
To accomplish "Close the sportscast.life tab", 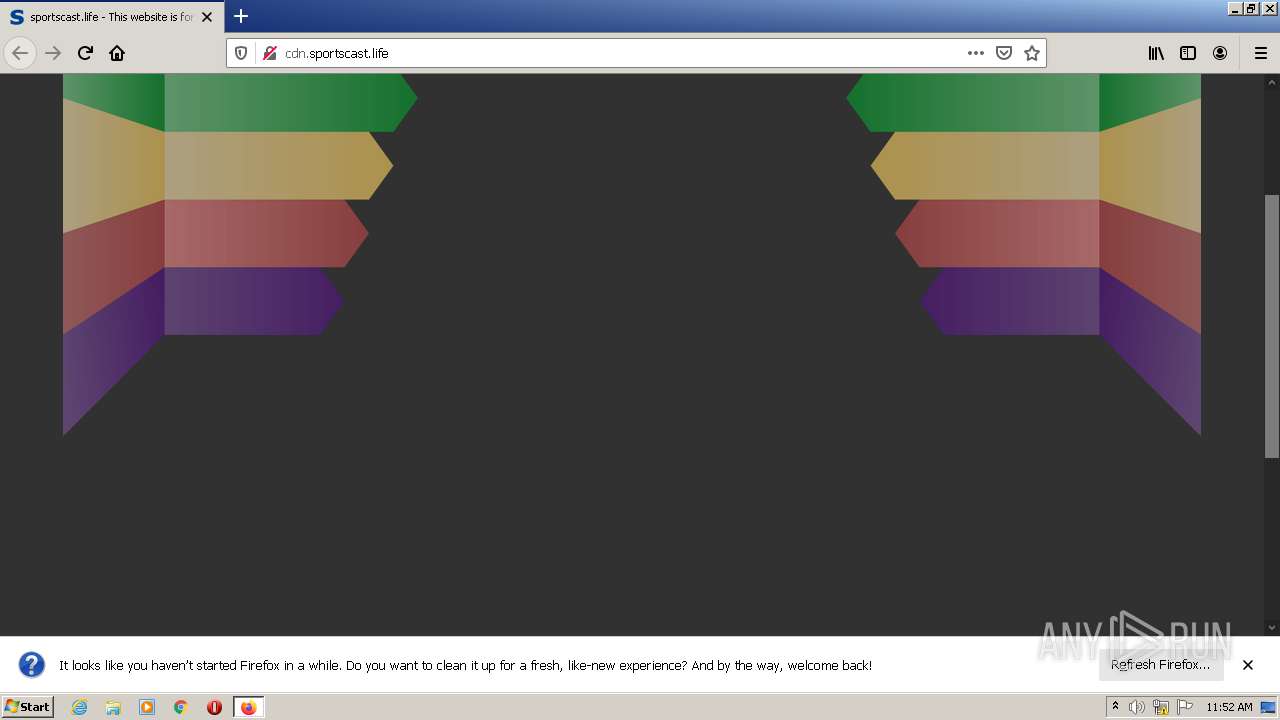I will (x=207, y=17).
